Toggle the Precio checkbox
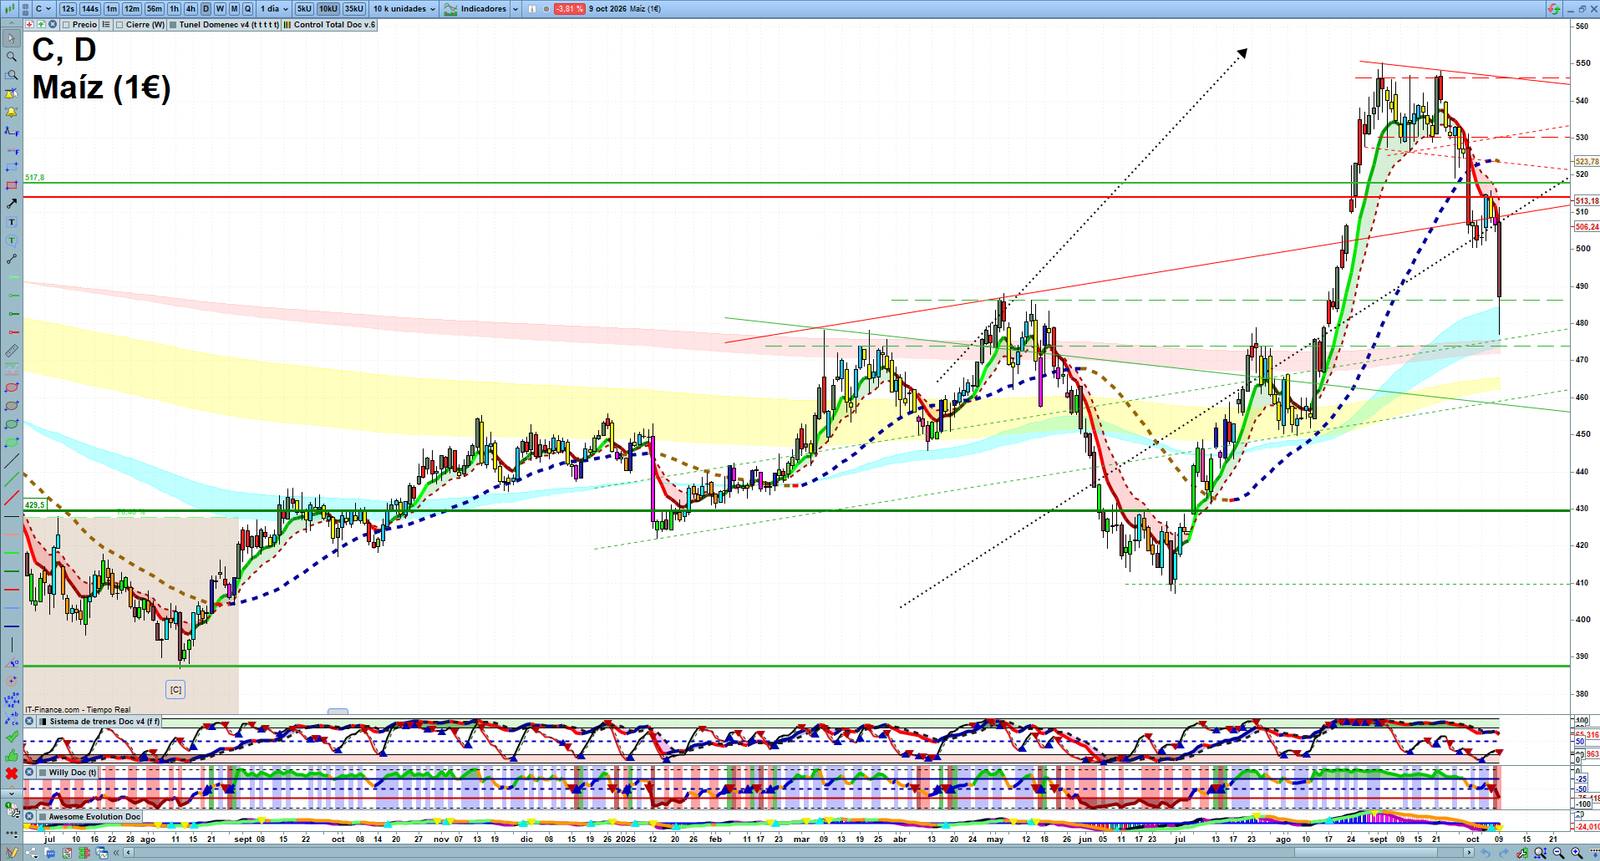Image resolution: width=1600 pixels, height=861 pixels. [66, 25]
